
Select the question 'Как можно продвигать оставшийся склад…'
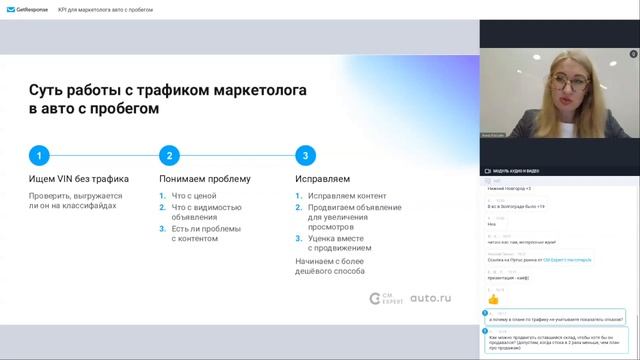point(557,340)
